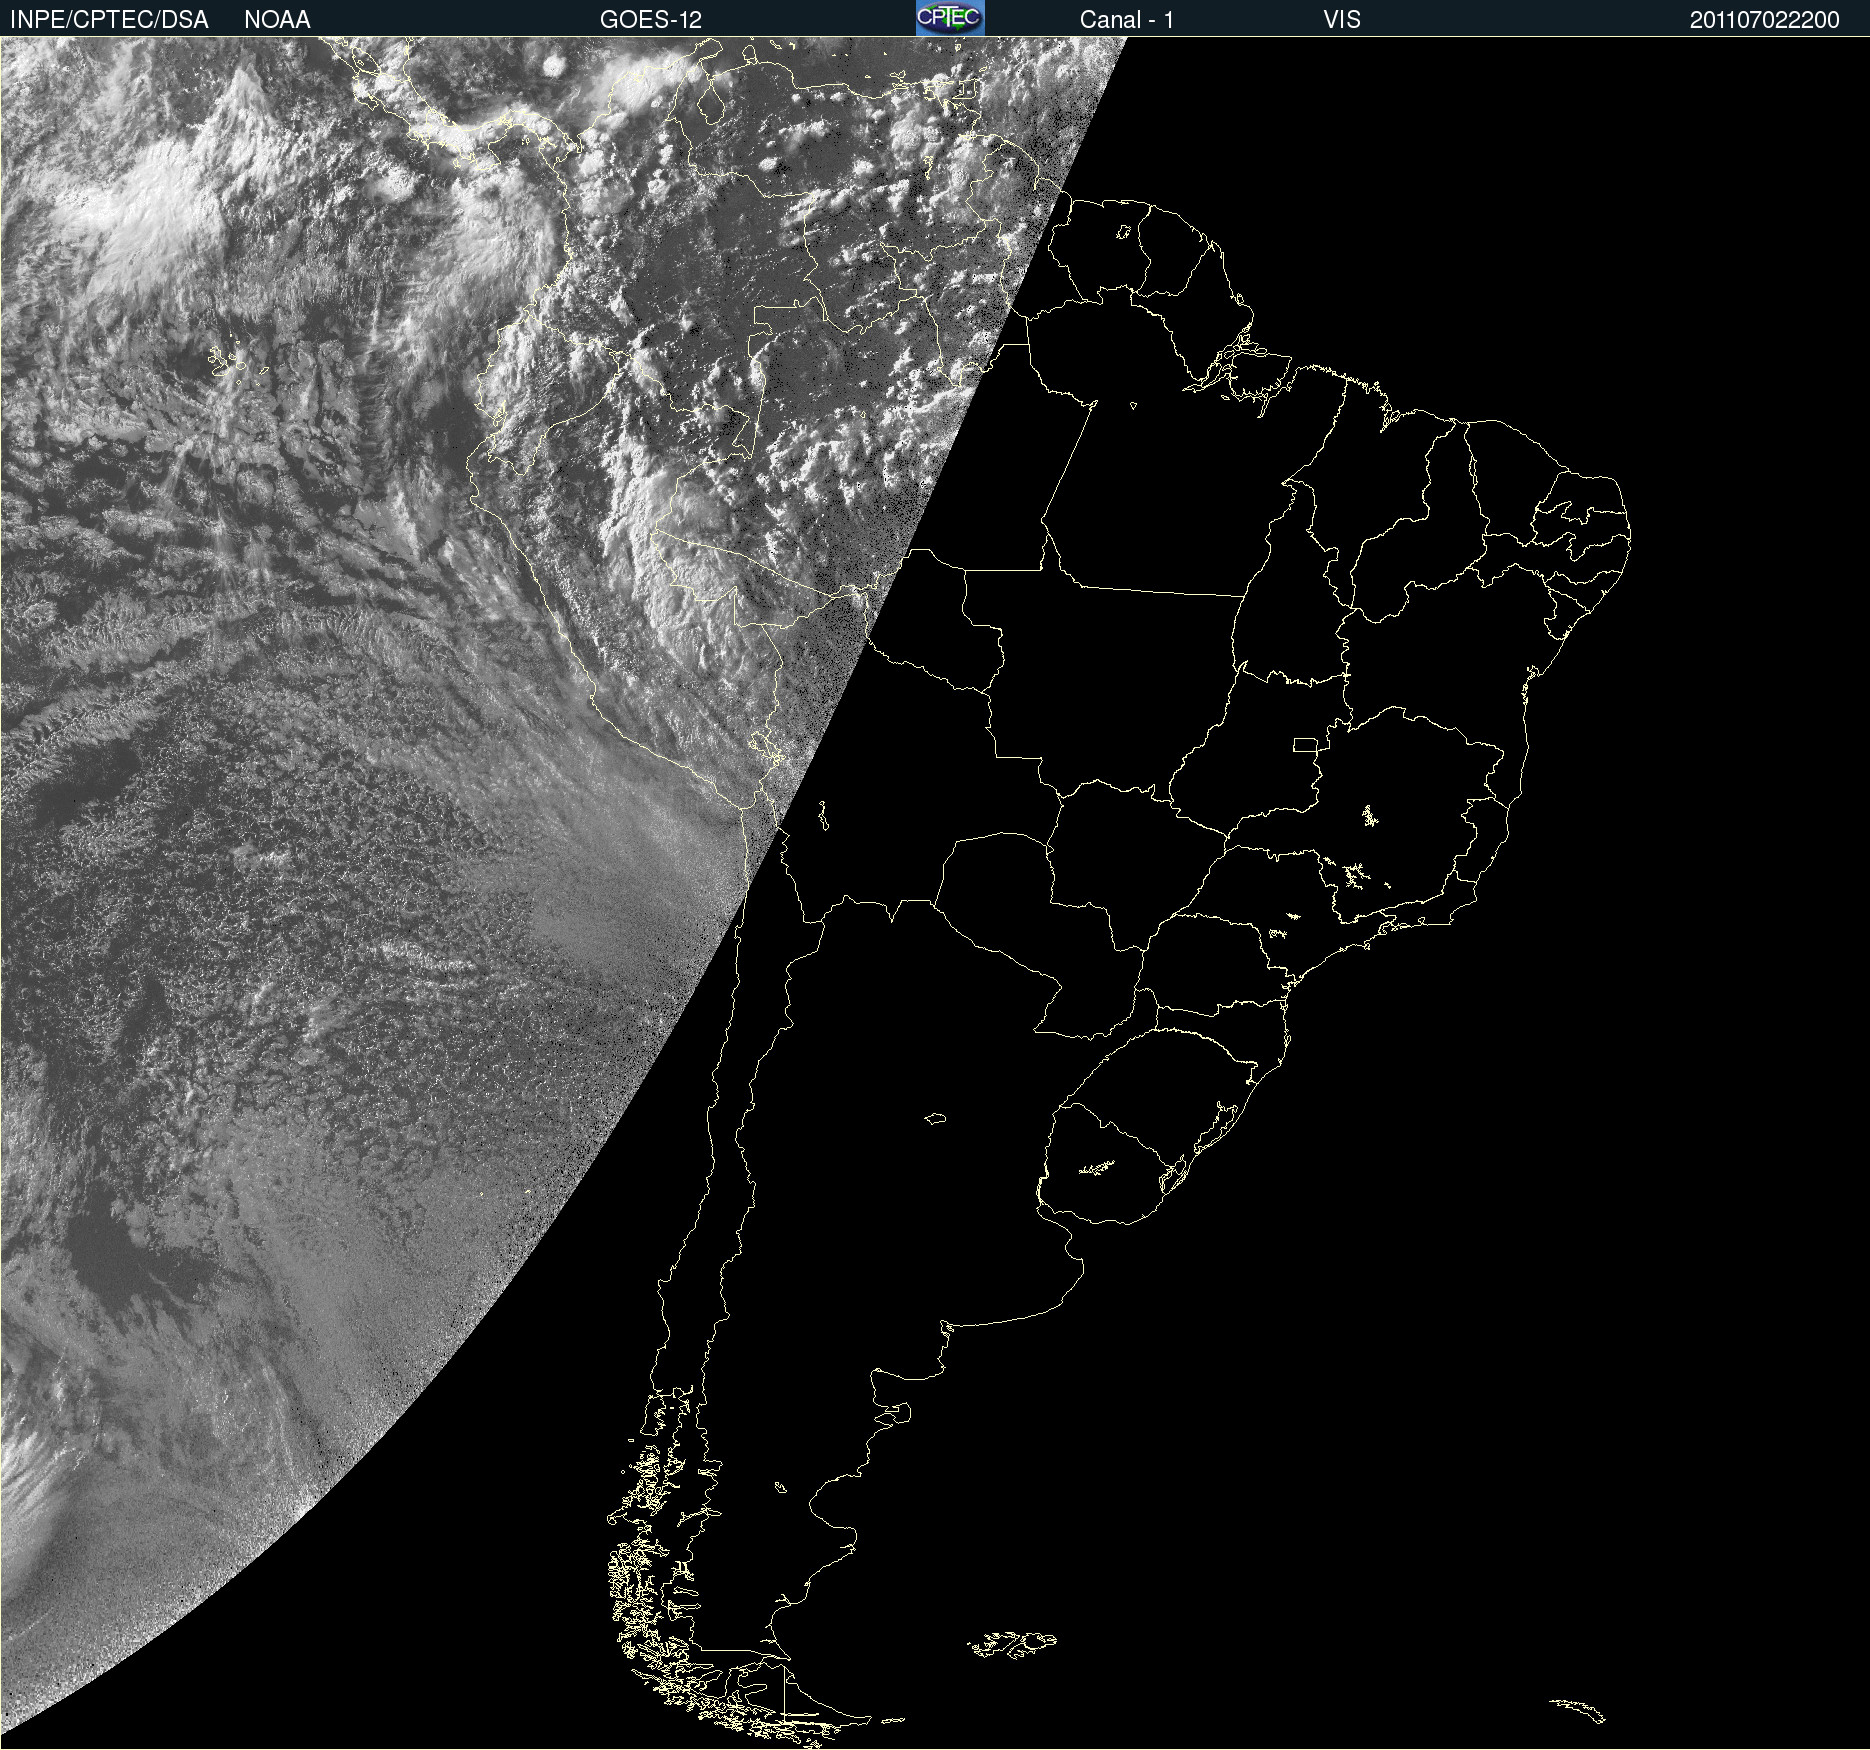Select the 201107022200 timestamp

coord(1765,20)
